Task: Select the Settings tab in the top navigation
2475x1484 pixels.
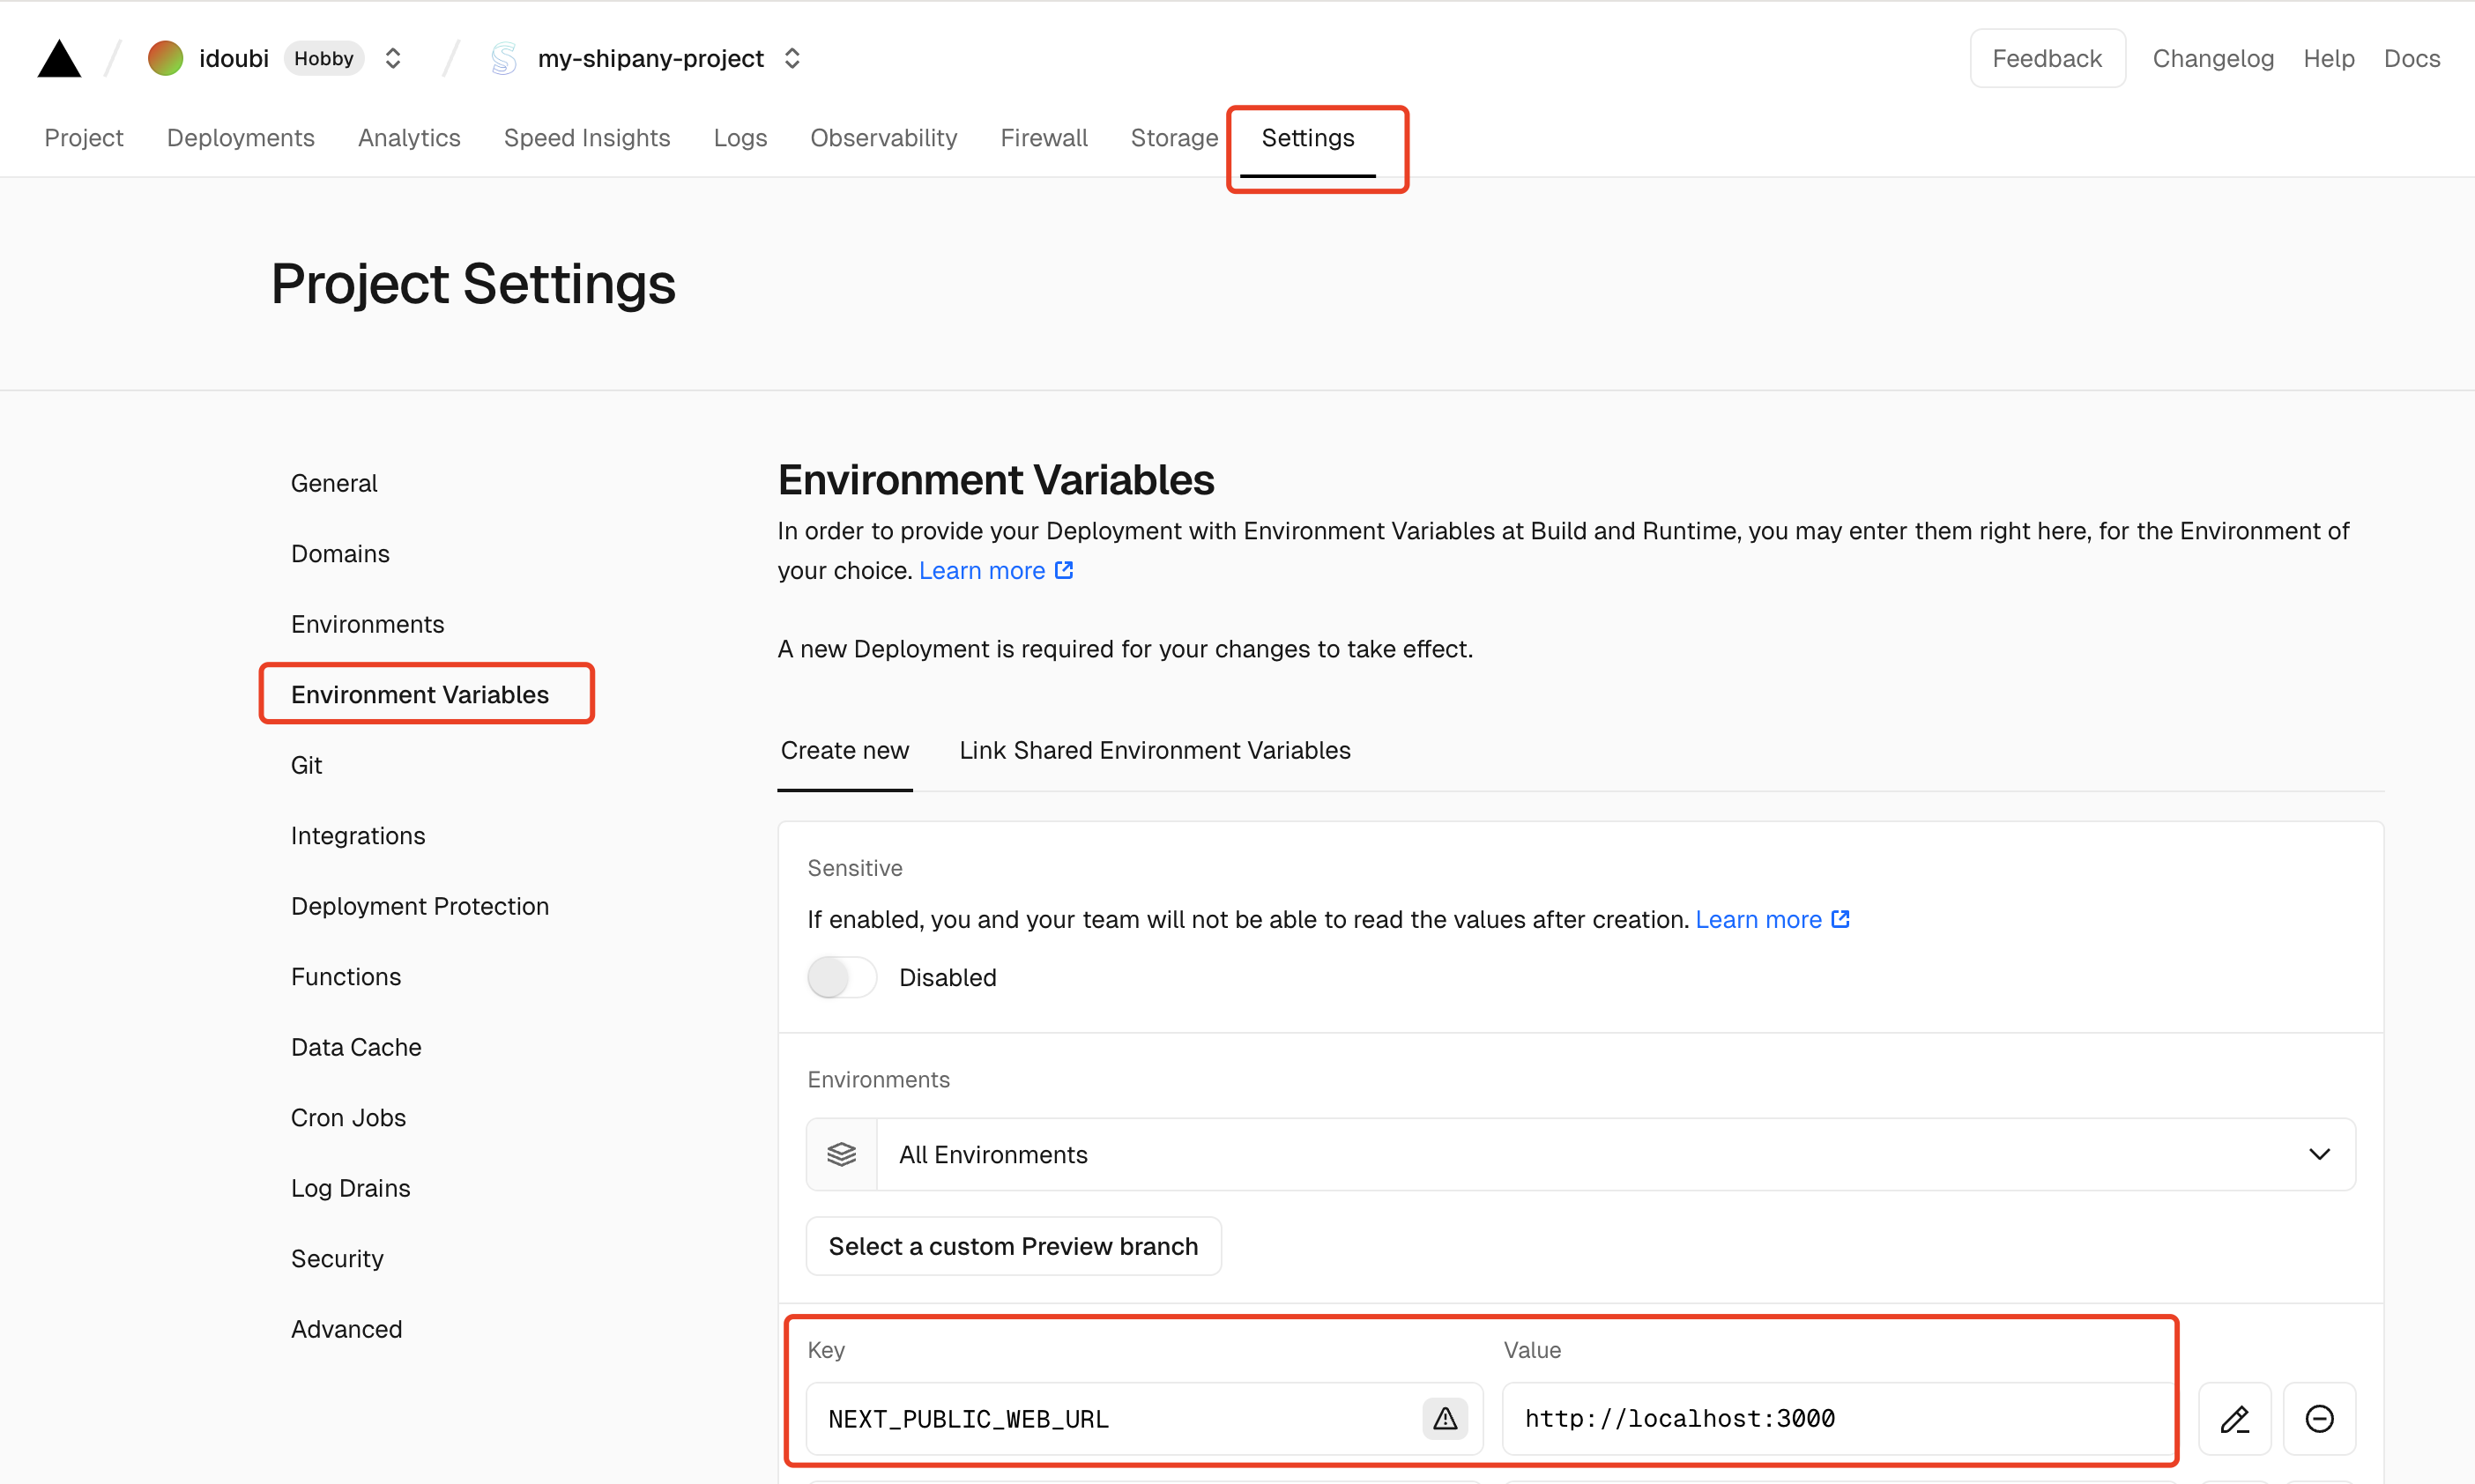Action: pyautogui.click(x=1309, y=136)
